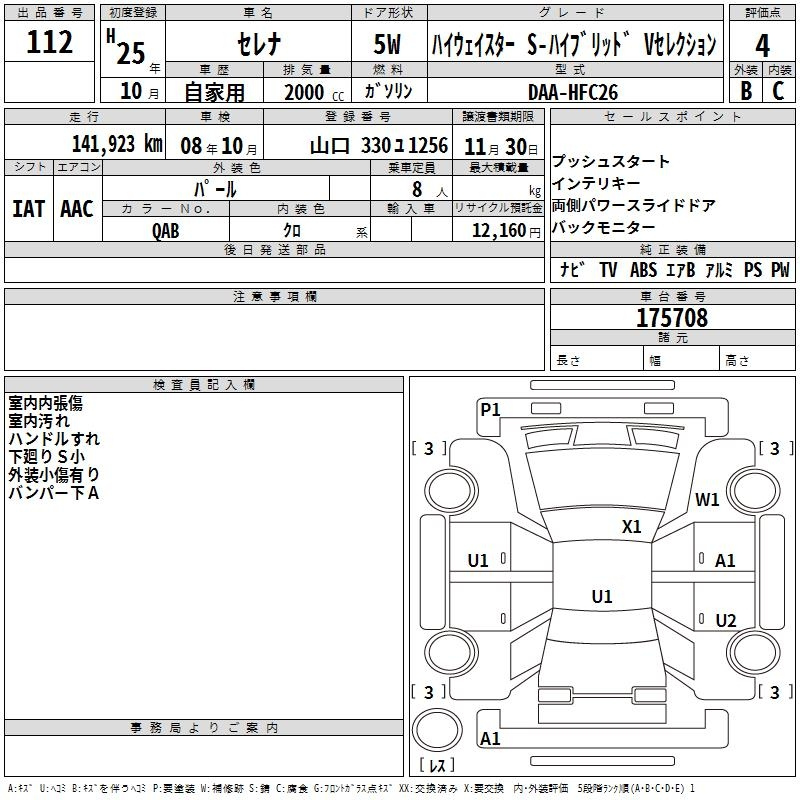800x800 pixels.
Task: Select the overall evaluation score 4
Action: [763, 44]
